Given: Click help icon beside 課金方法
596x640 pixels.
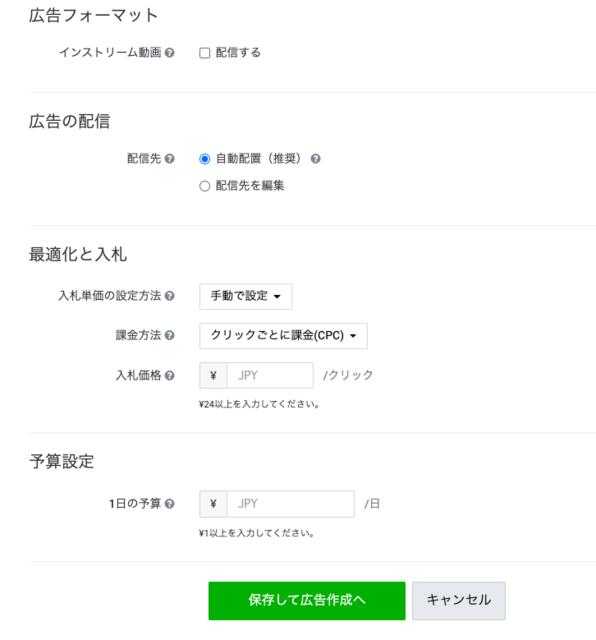Looking at the screenshot, I should tap(169, 336).
